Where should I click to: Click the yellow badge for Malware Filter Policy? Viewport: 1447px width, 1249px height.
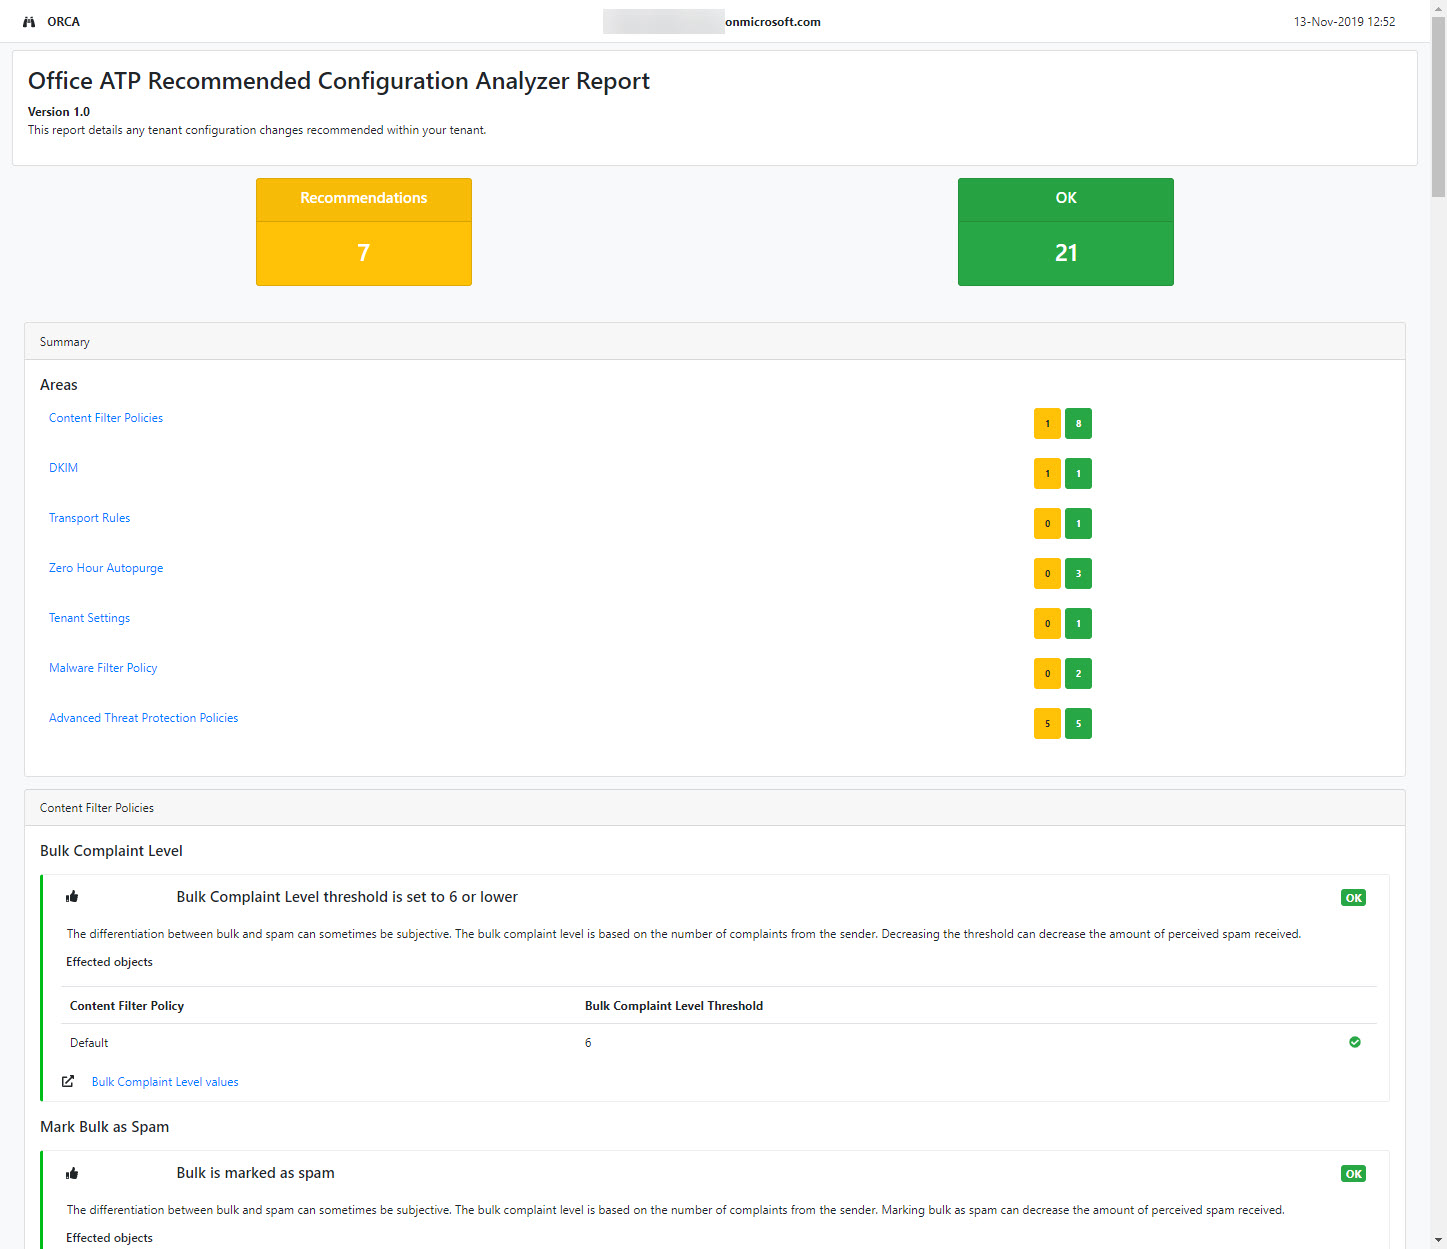tap(1047, 673)
